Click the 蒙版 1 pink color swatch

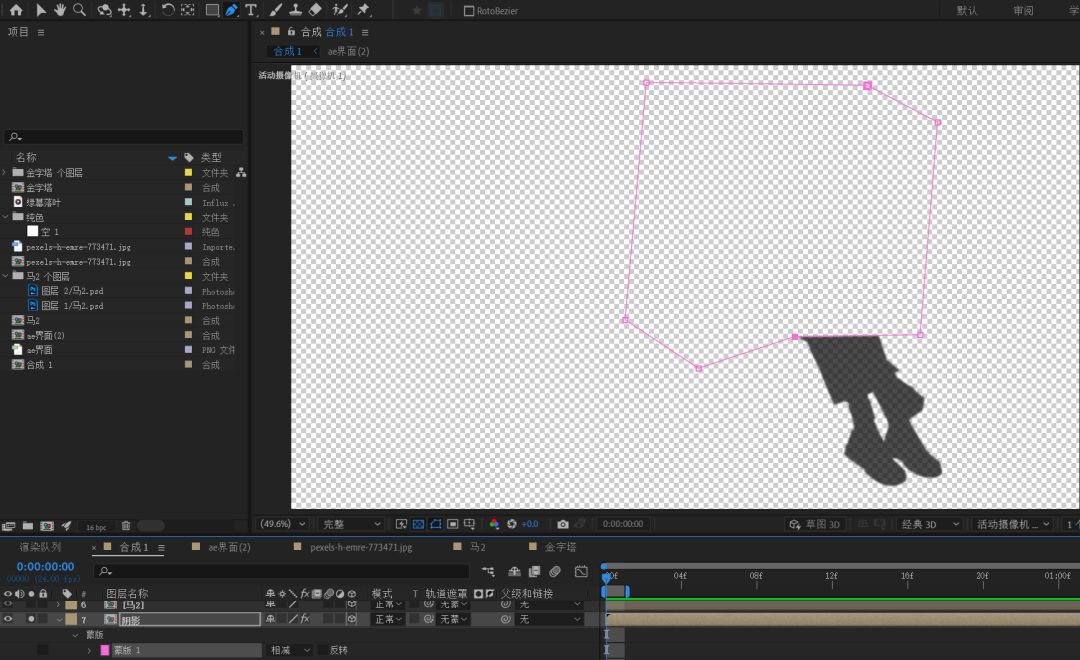104,650
